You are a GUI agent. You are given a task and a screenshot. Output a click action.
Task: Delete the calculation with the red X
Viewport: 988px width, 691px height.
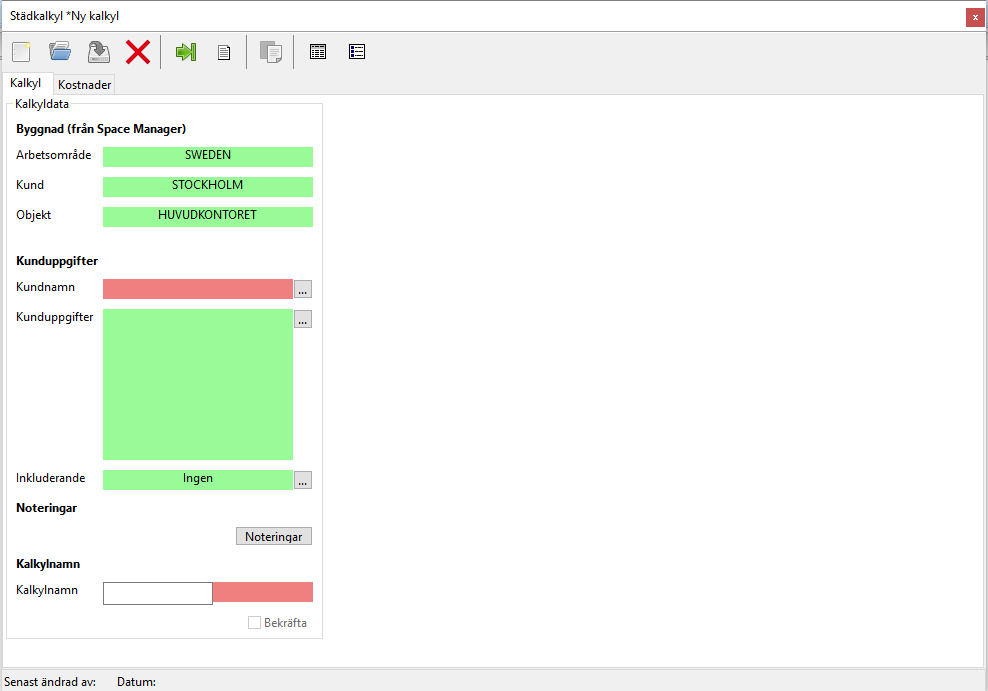(x=137, y=52)
